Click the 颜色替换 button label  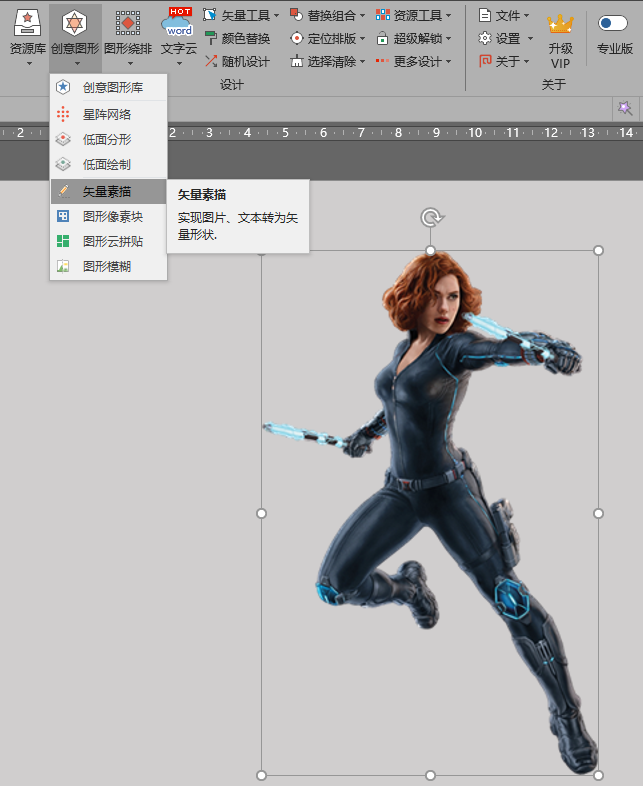point(246,39)
